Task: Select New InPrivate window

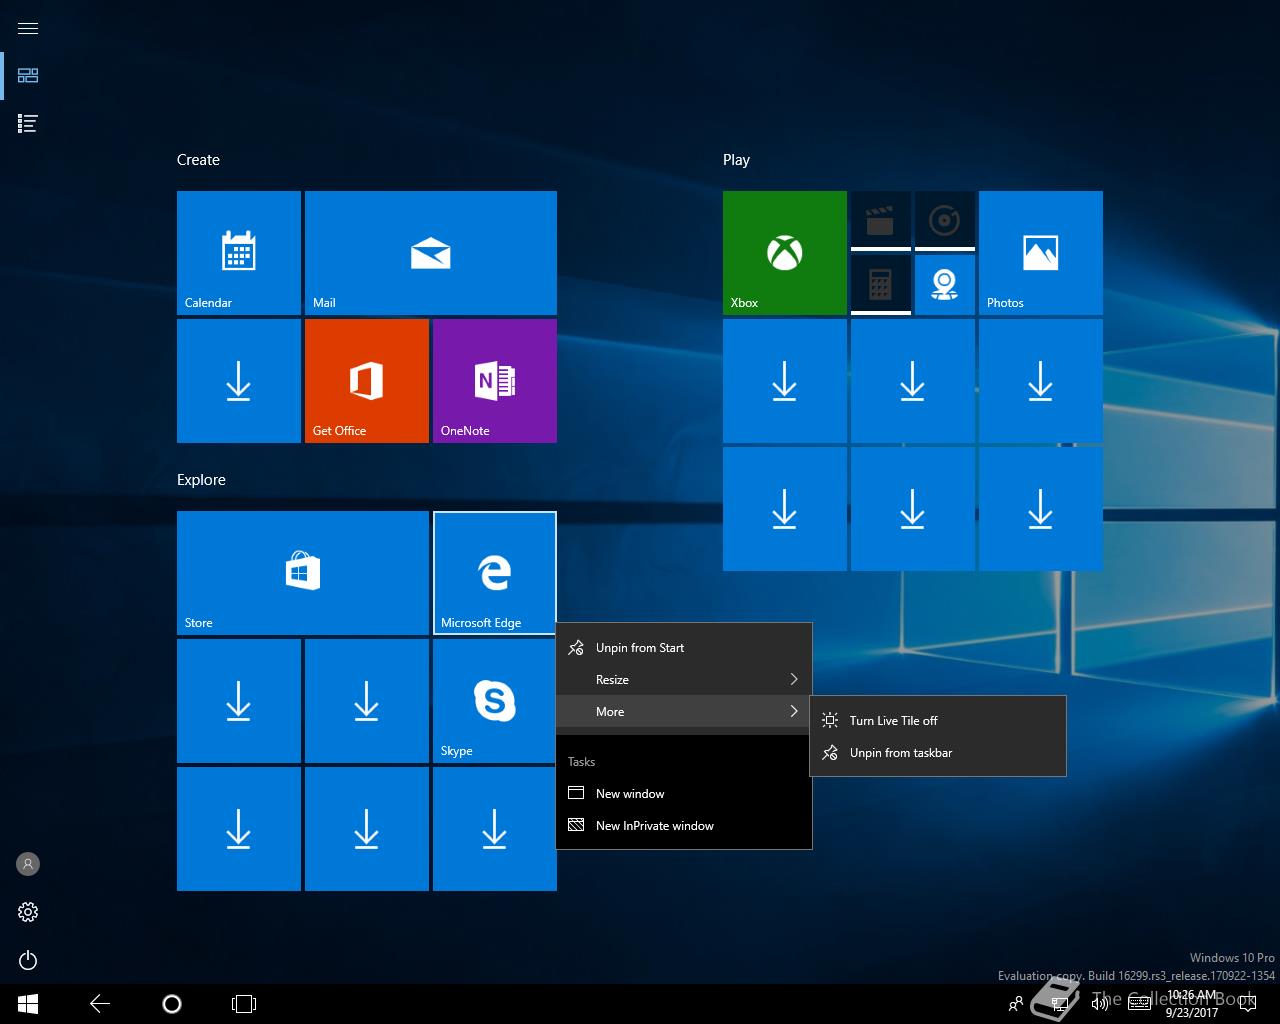Action: coord(684,826)
